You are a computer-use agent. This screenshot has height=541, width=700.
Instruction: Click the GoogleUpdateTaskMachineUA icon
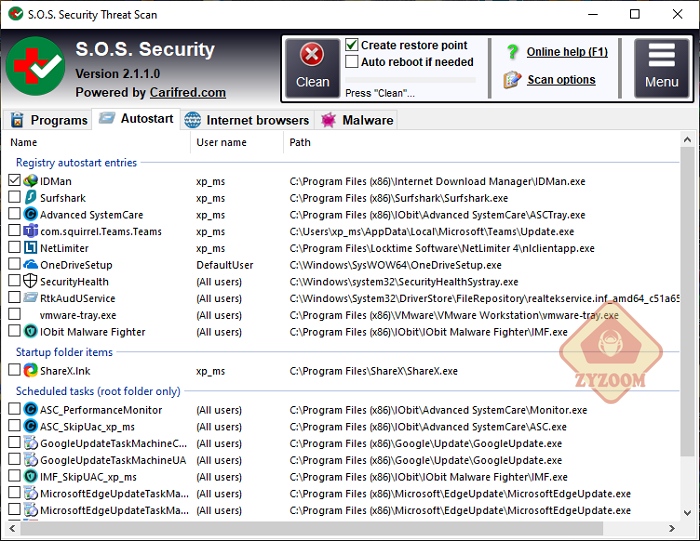[x=30, y=459]
